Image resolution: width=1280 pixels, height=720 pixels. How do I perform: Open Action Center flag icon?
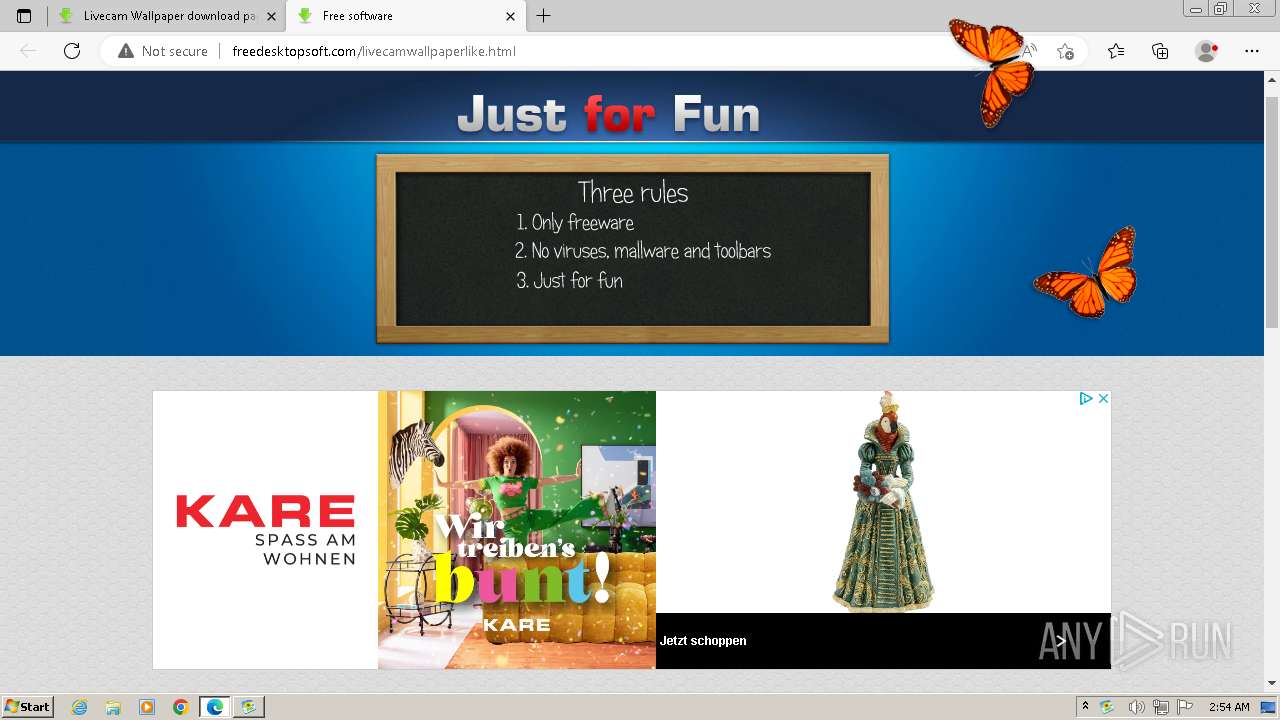1185,707
